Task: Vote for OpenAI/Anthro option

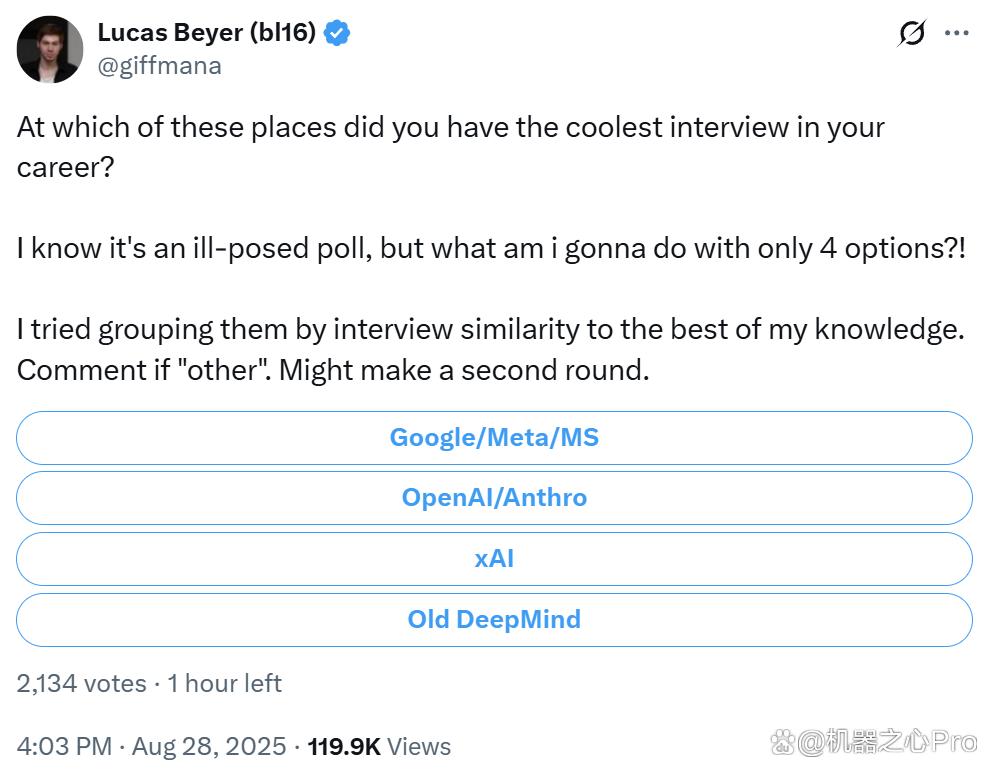Action: pos(494,498)
